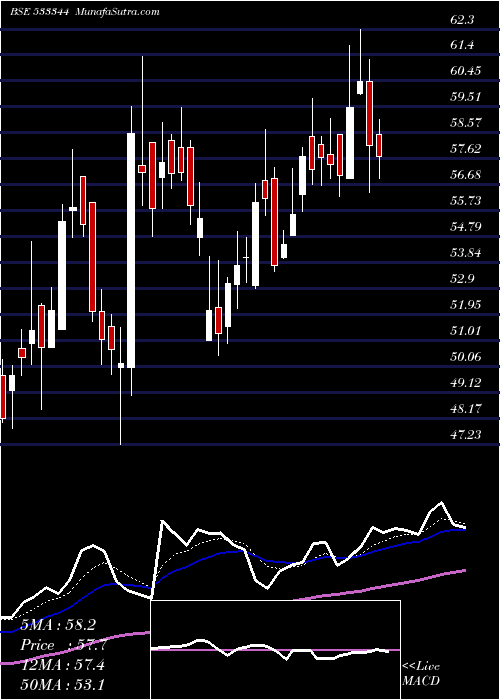The width and height of the screenshot is (500, 700).
Task: Click the 50.06 price axis label
Action: (x=467, y=356)
